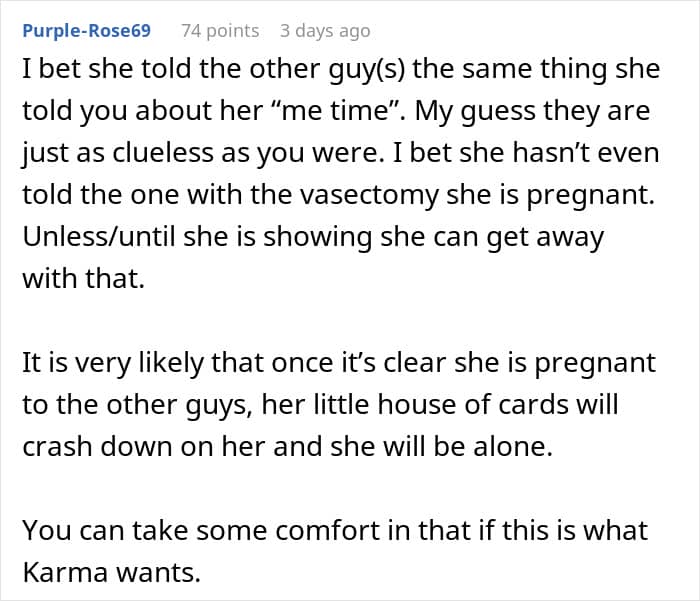Click the short line reading "with that."

pyautogui.click(x=84, y=280)
